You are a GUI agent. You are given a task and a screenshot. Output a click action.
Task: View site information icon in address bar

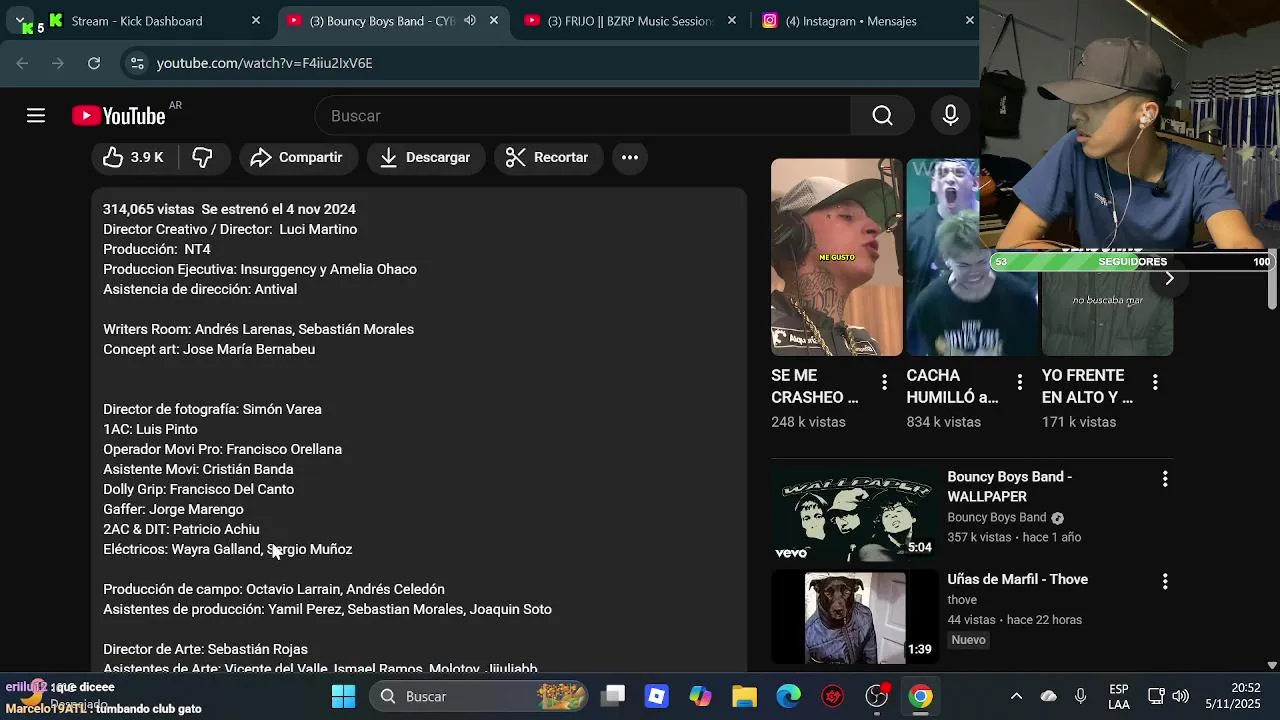click(137, 63)
